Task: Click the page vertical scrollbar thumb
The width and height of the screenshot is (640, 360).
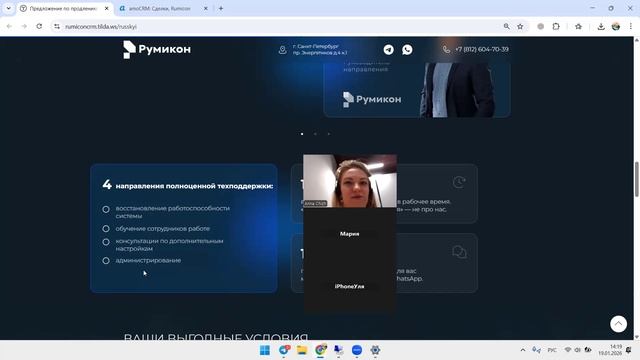Action: click(636, 179)
